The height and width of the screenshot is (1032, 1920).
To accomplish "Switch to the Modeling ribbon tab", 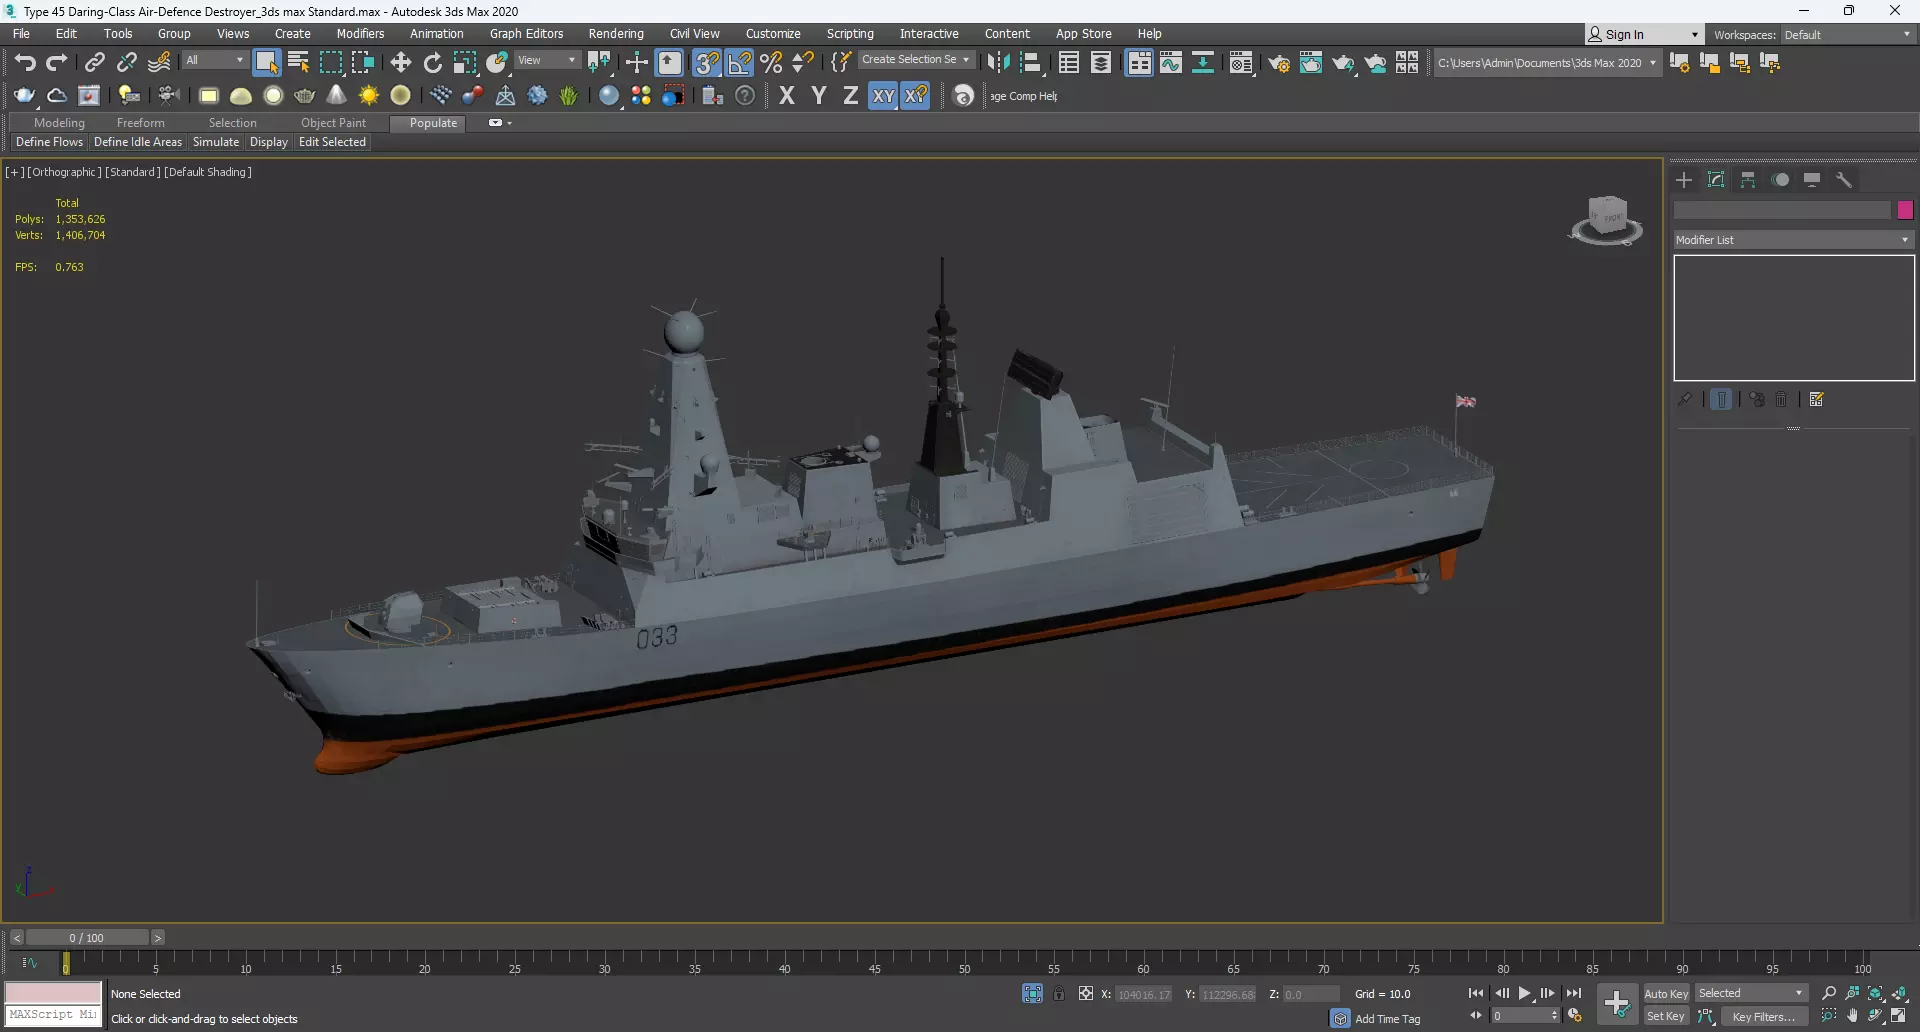I will 59,123.
